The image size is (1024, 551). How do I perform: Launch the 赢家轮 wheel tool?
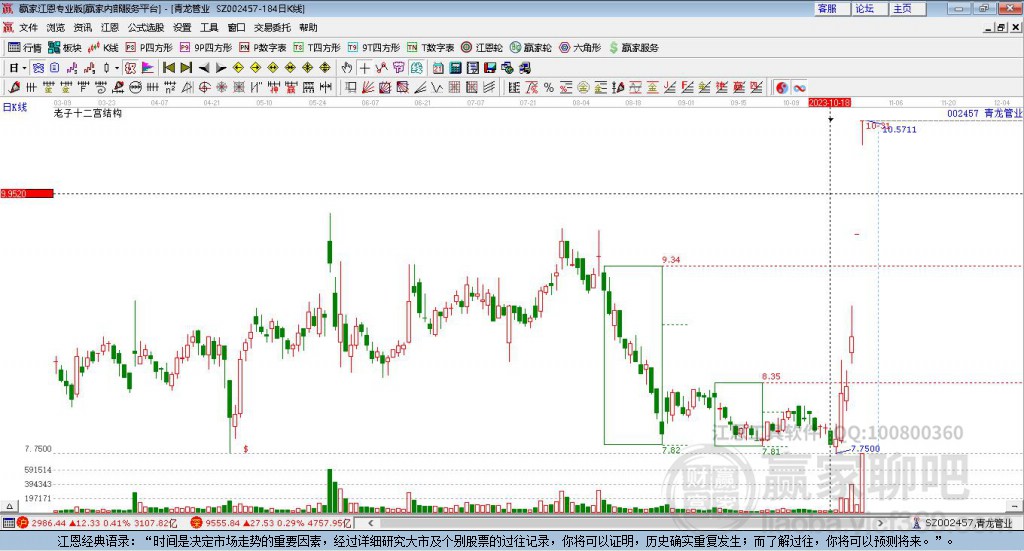pyautogui.click(x=530, y=48)
